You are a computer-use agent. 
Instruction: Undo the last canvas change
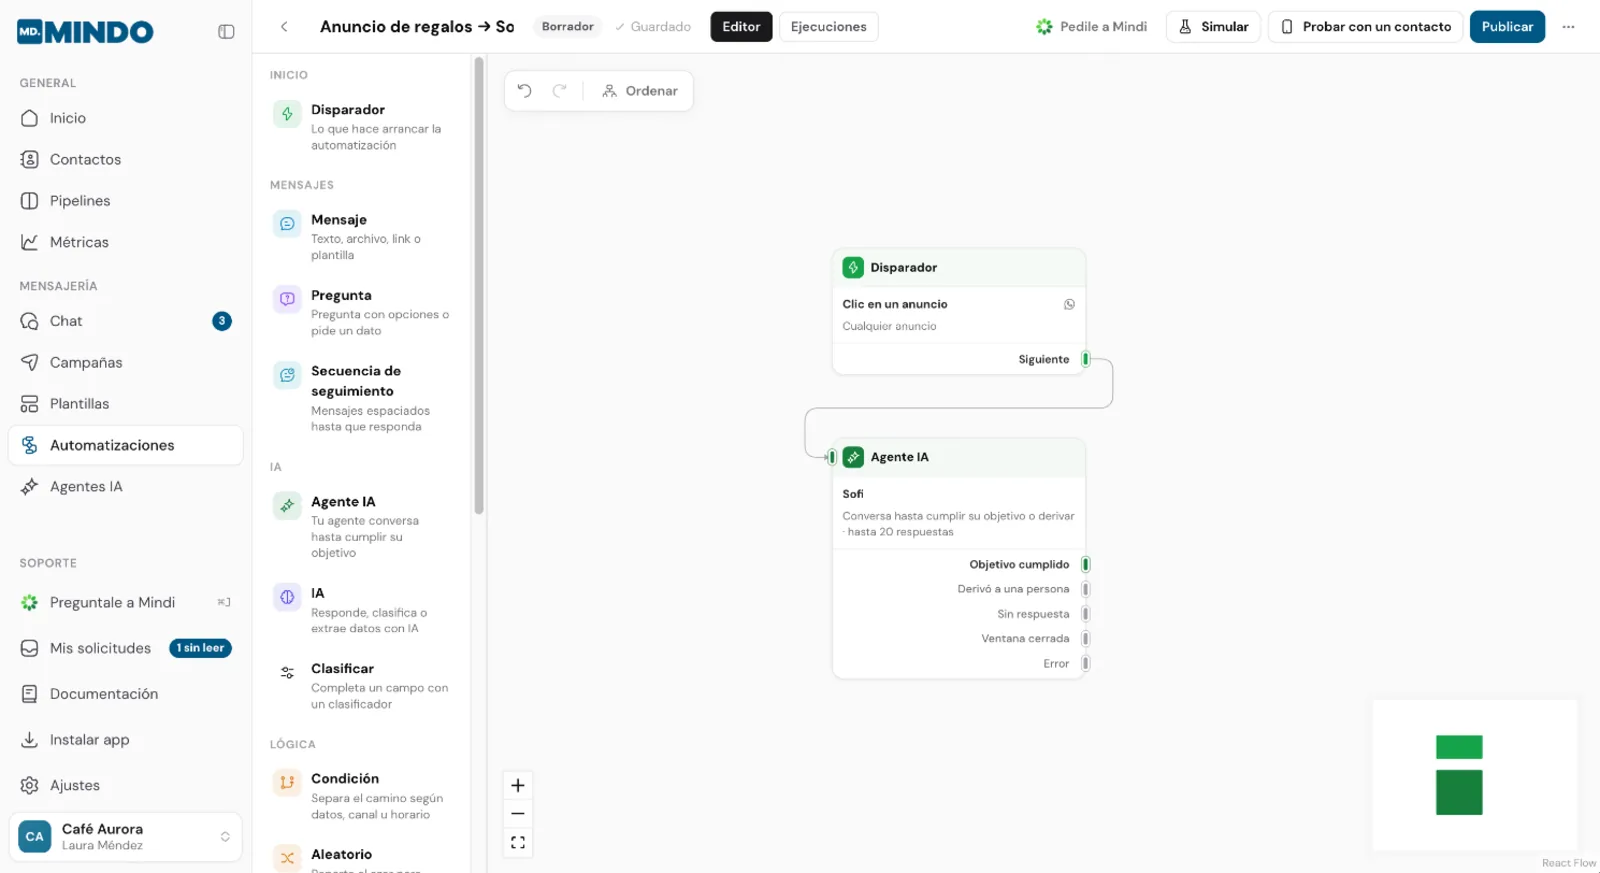coord(525,91)
